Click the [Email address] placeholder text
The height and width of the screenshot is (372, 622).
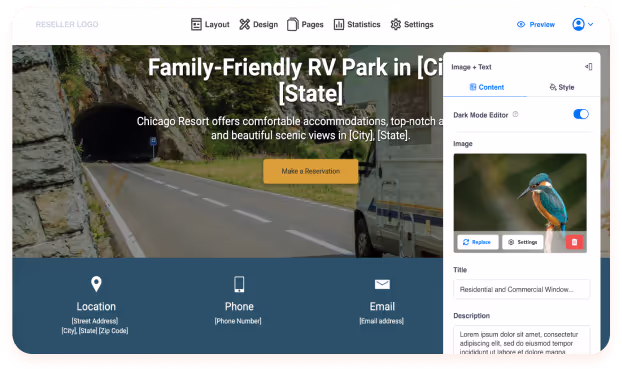(x=382, y=321)
